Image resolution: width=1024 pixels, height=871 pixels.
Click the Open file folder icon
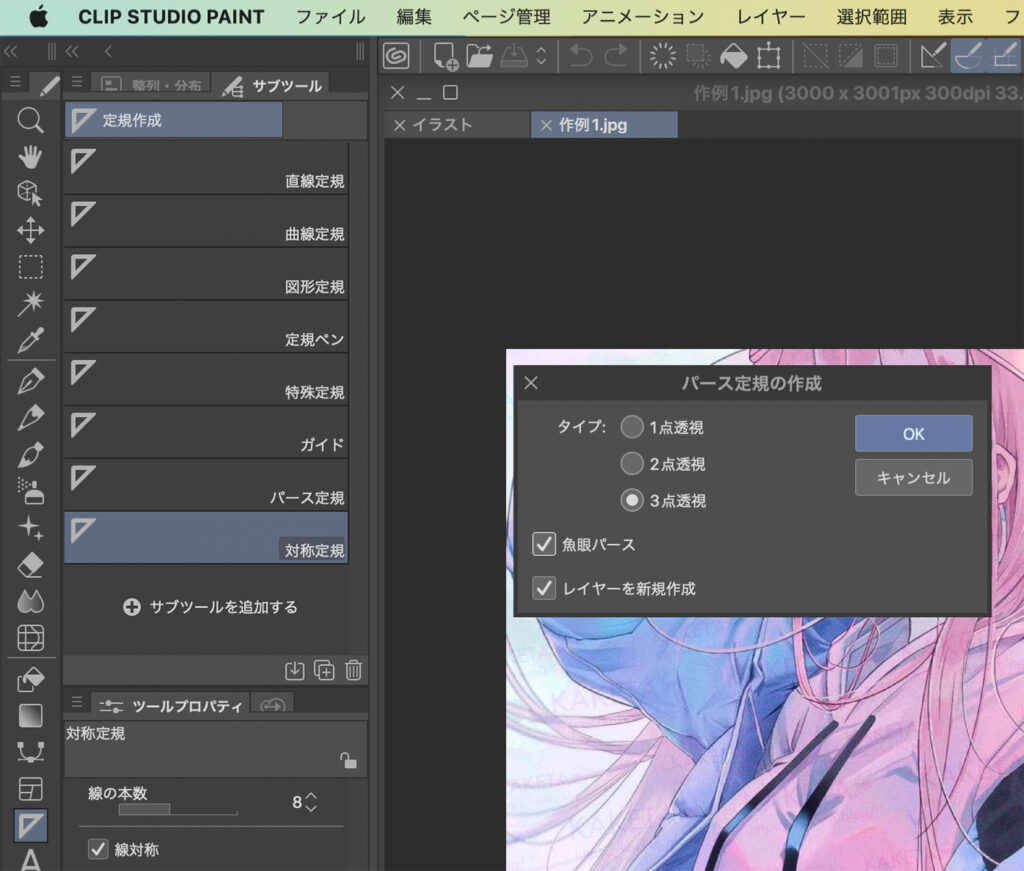pos(479,55)
